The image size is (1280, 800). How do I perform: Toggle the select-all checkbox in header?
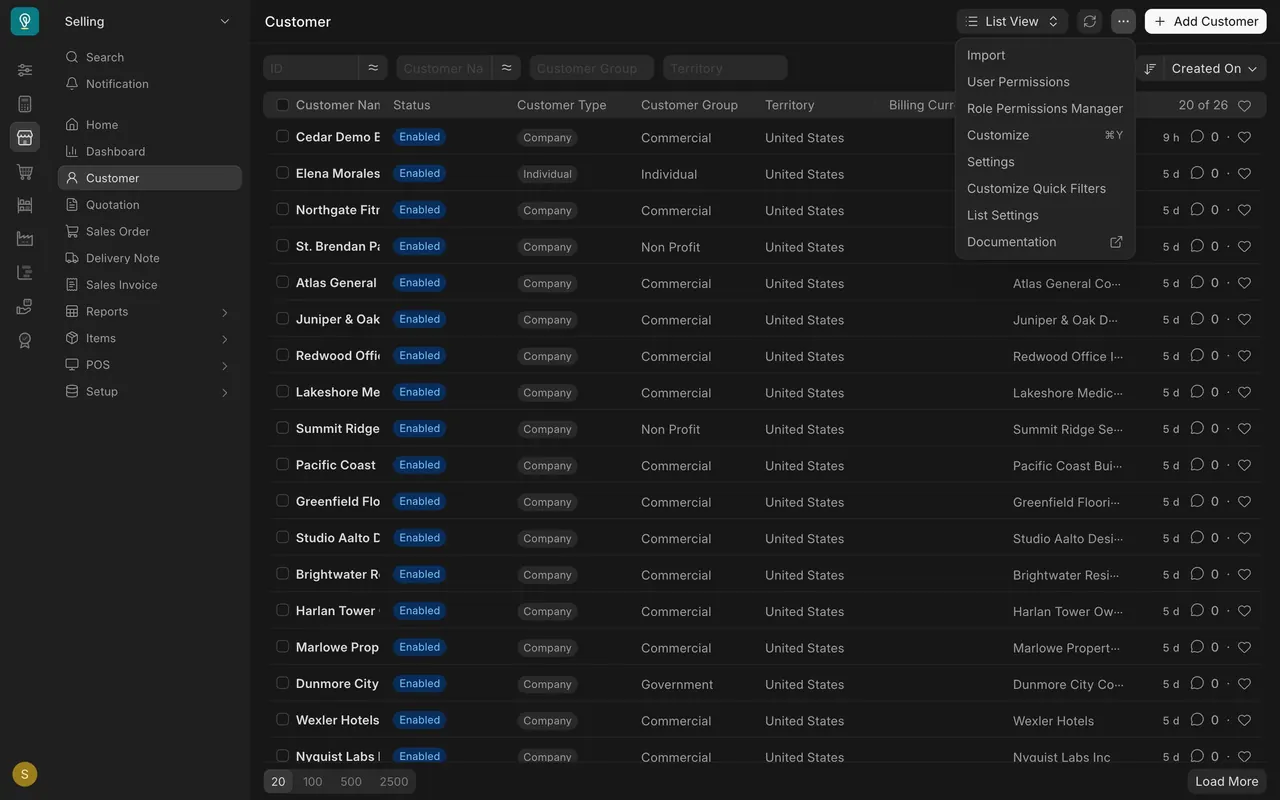click(x=282, y=105)
